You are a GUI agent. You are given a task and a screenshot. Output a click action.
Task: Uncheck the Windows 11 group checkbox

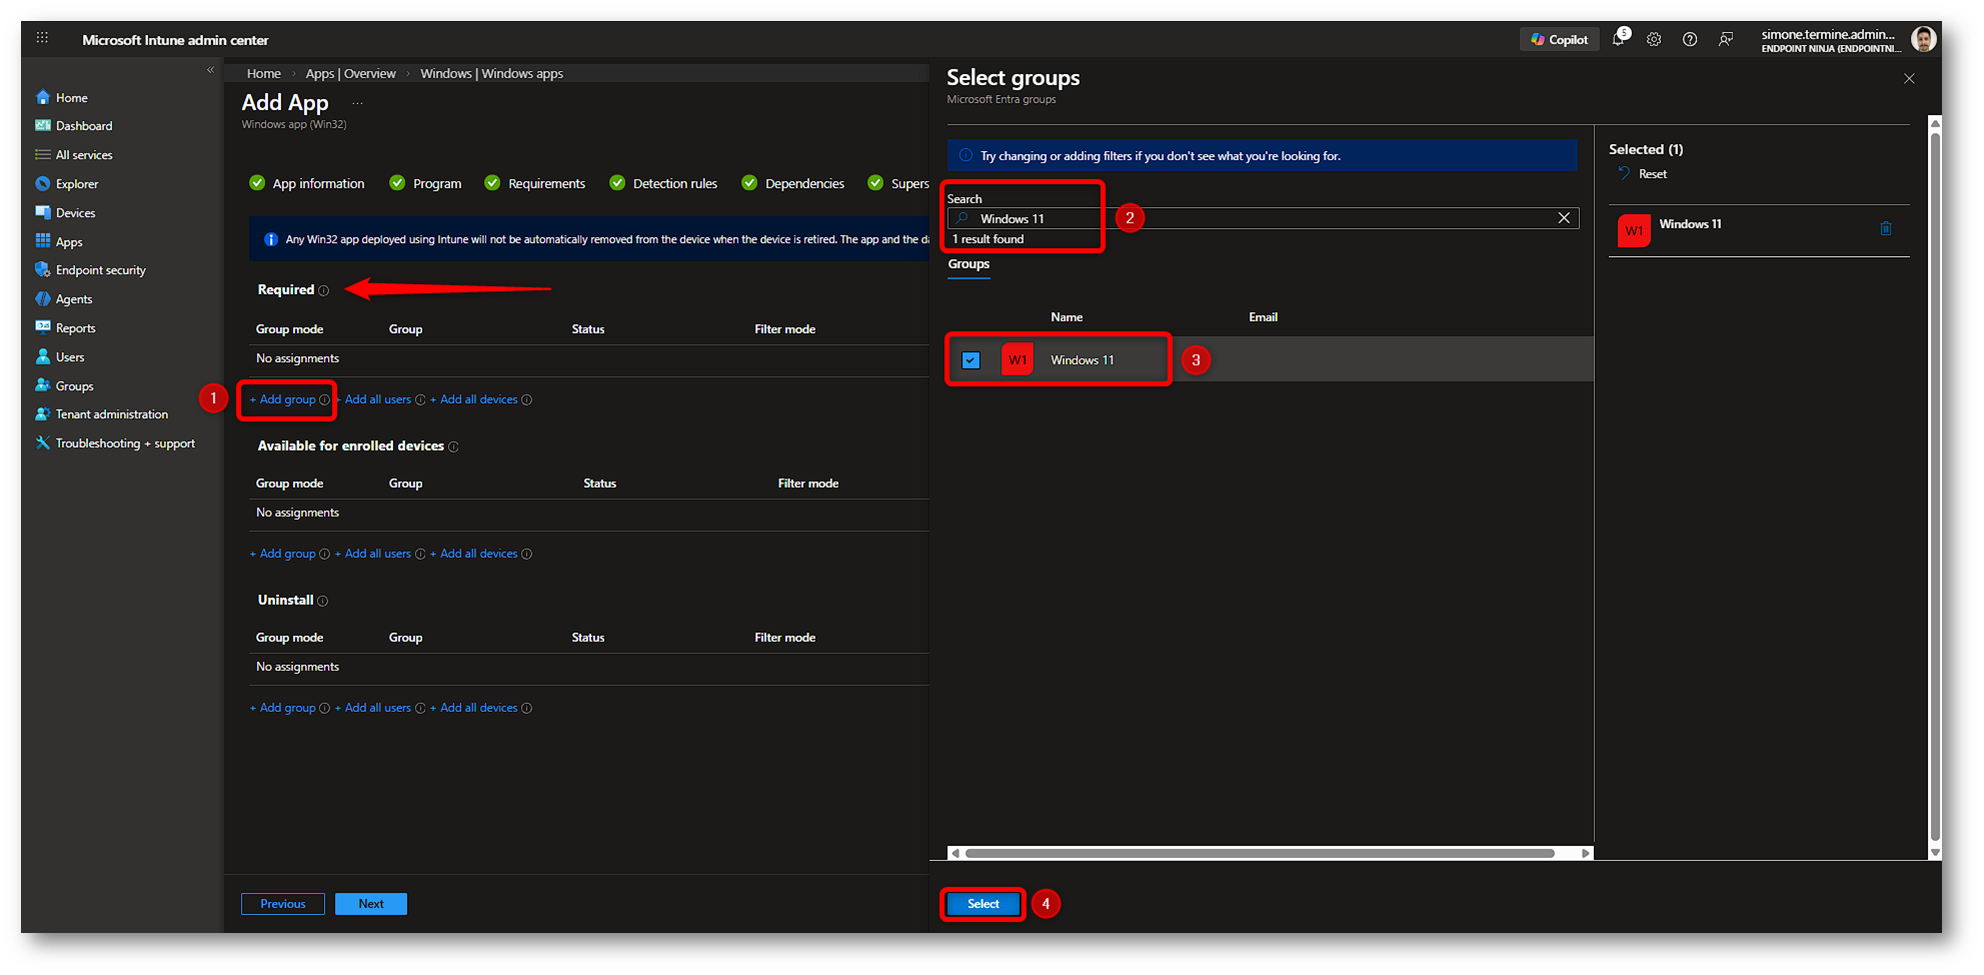click(971, 360)
